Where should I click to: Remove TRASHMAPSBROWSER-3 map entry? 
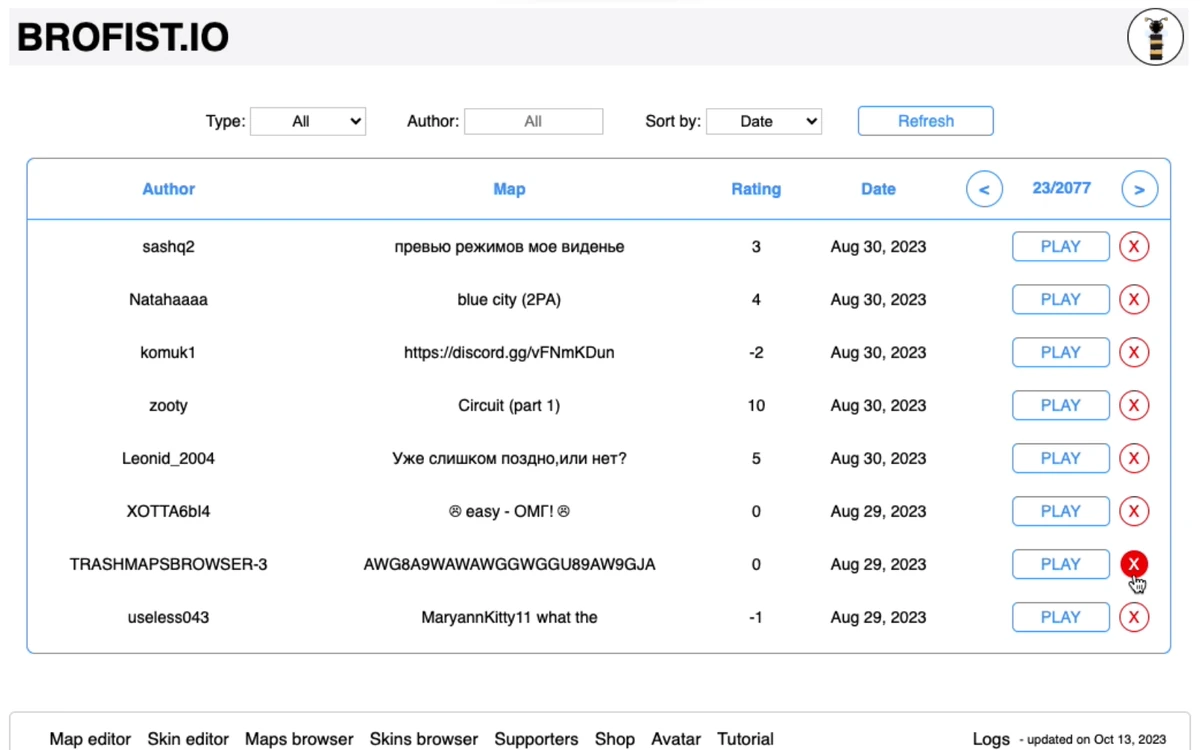pos(1133,564)
